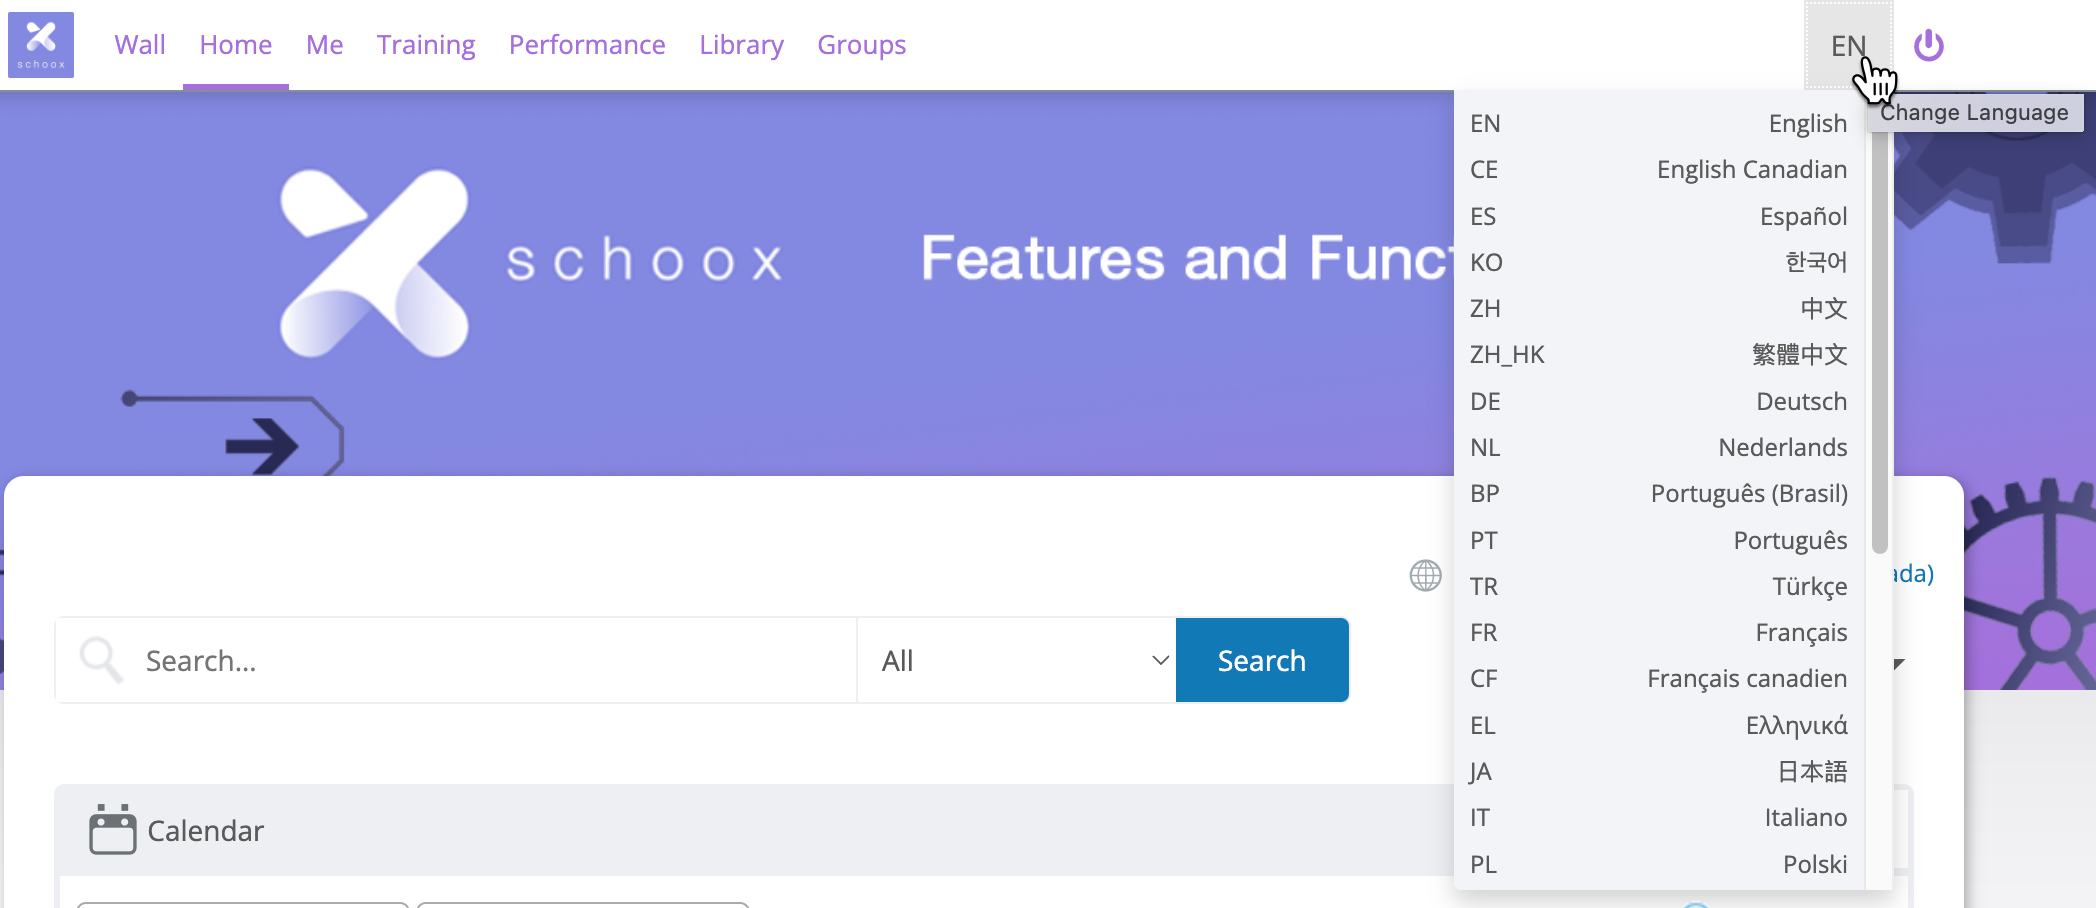The width and height of the screenshot is (2096, 908).
Task: Click the blue Search button
Action: point(1262,660)
